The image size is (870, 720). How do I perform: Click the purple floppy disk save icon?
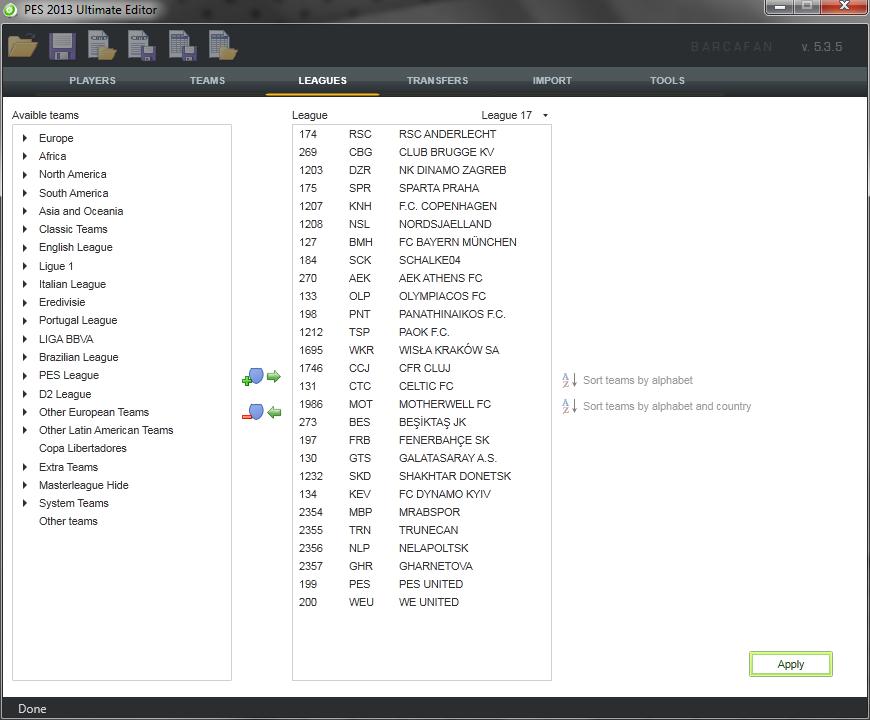point(62,46)
